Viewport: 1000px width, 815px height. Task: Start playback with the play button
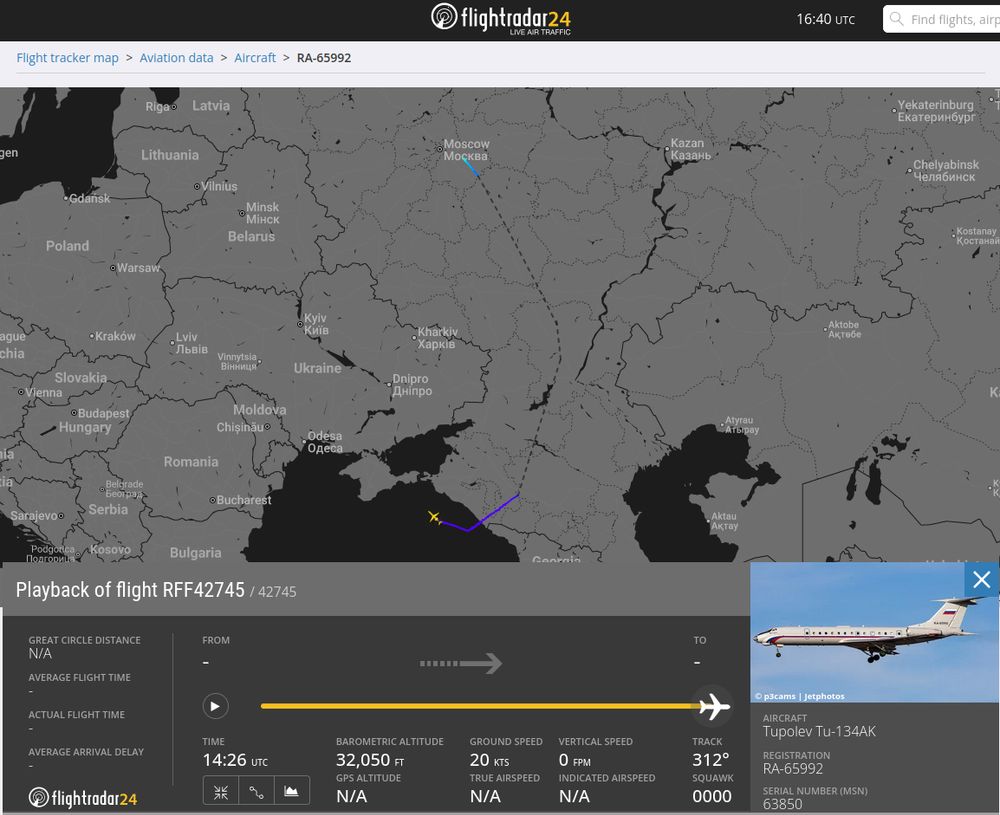pyautogui.click(x=216, y=706)
